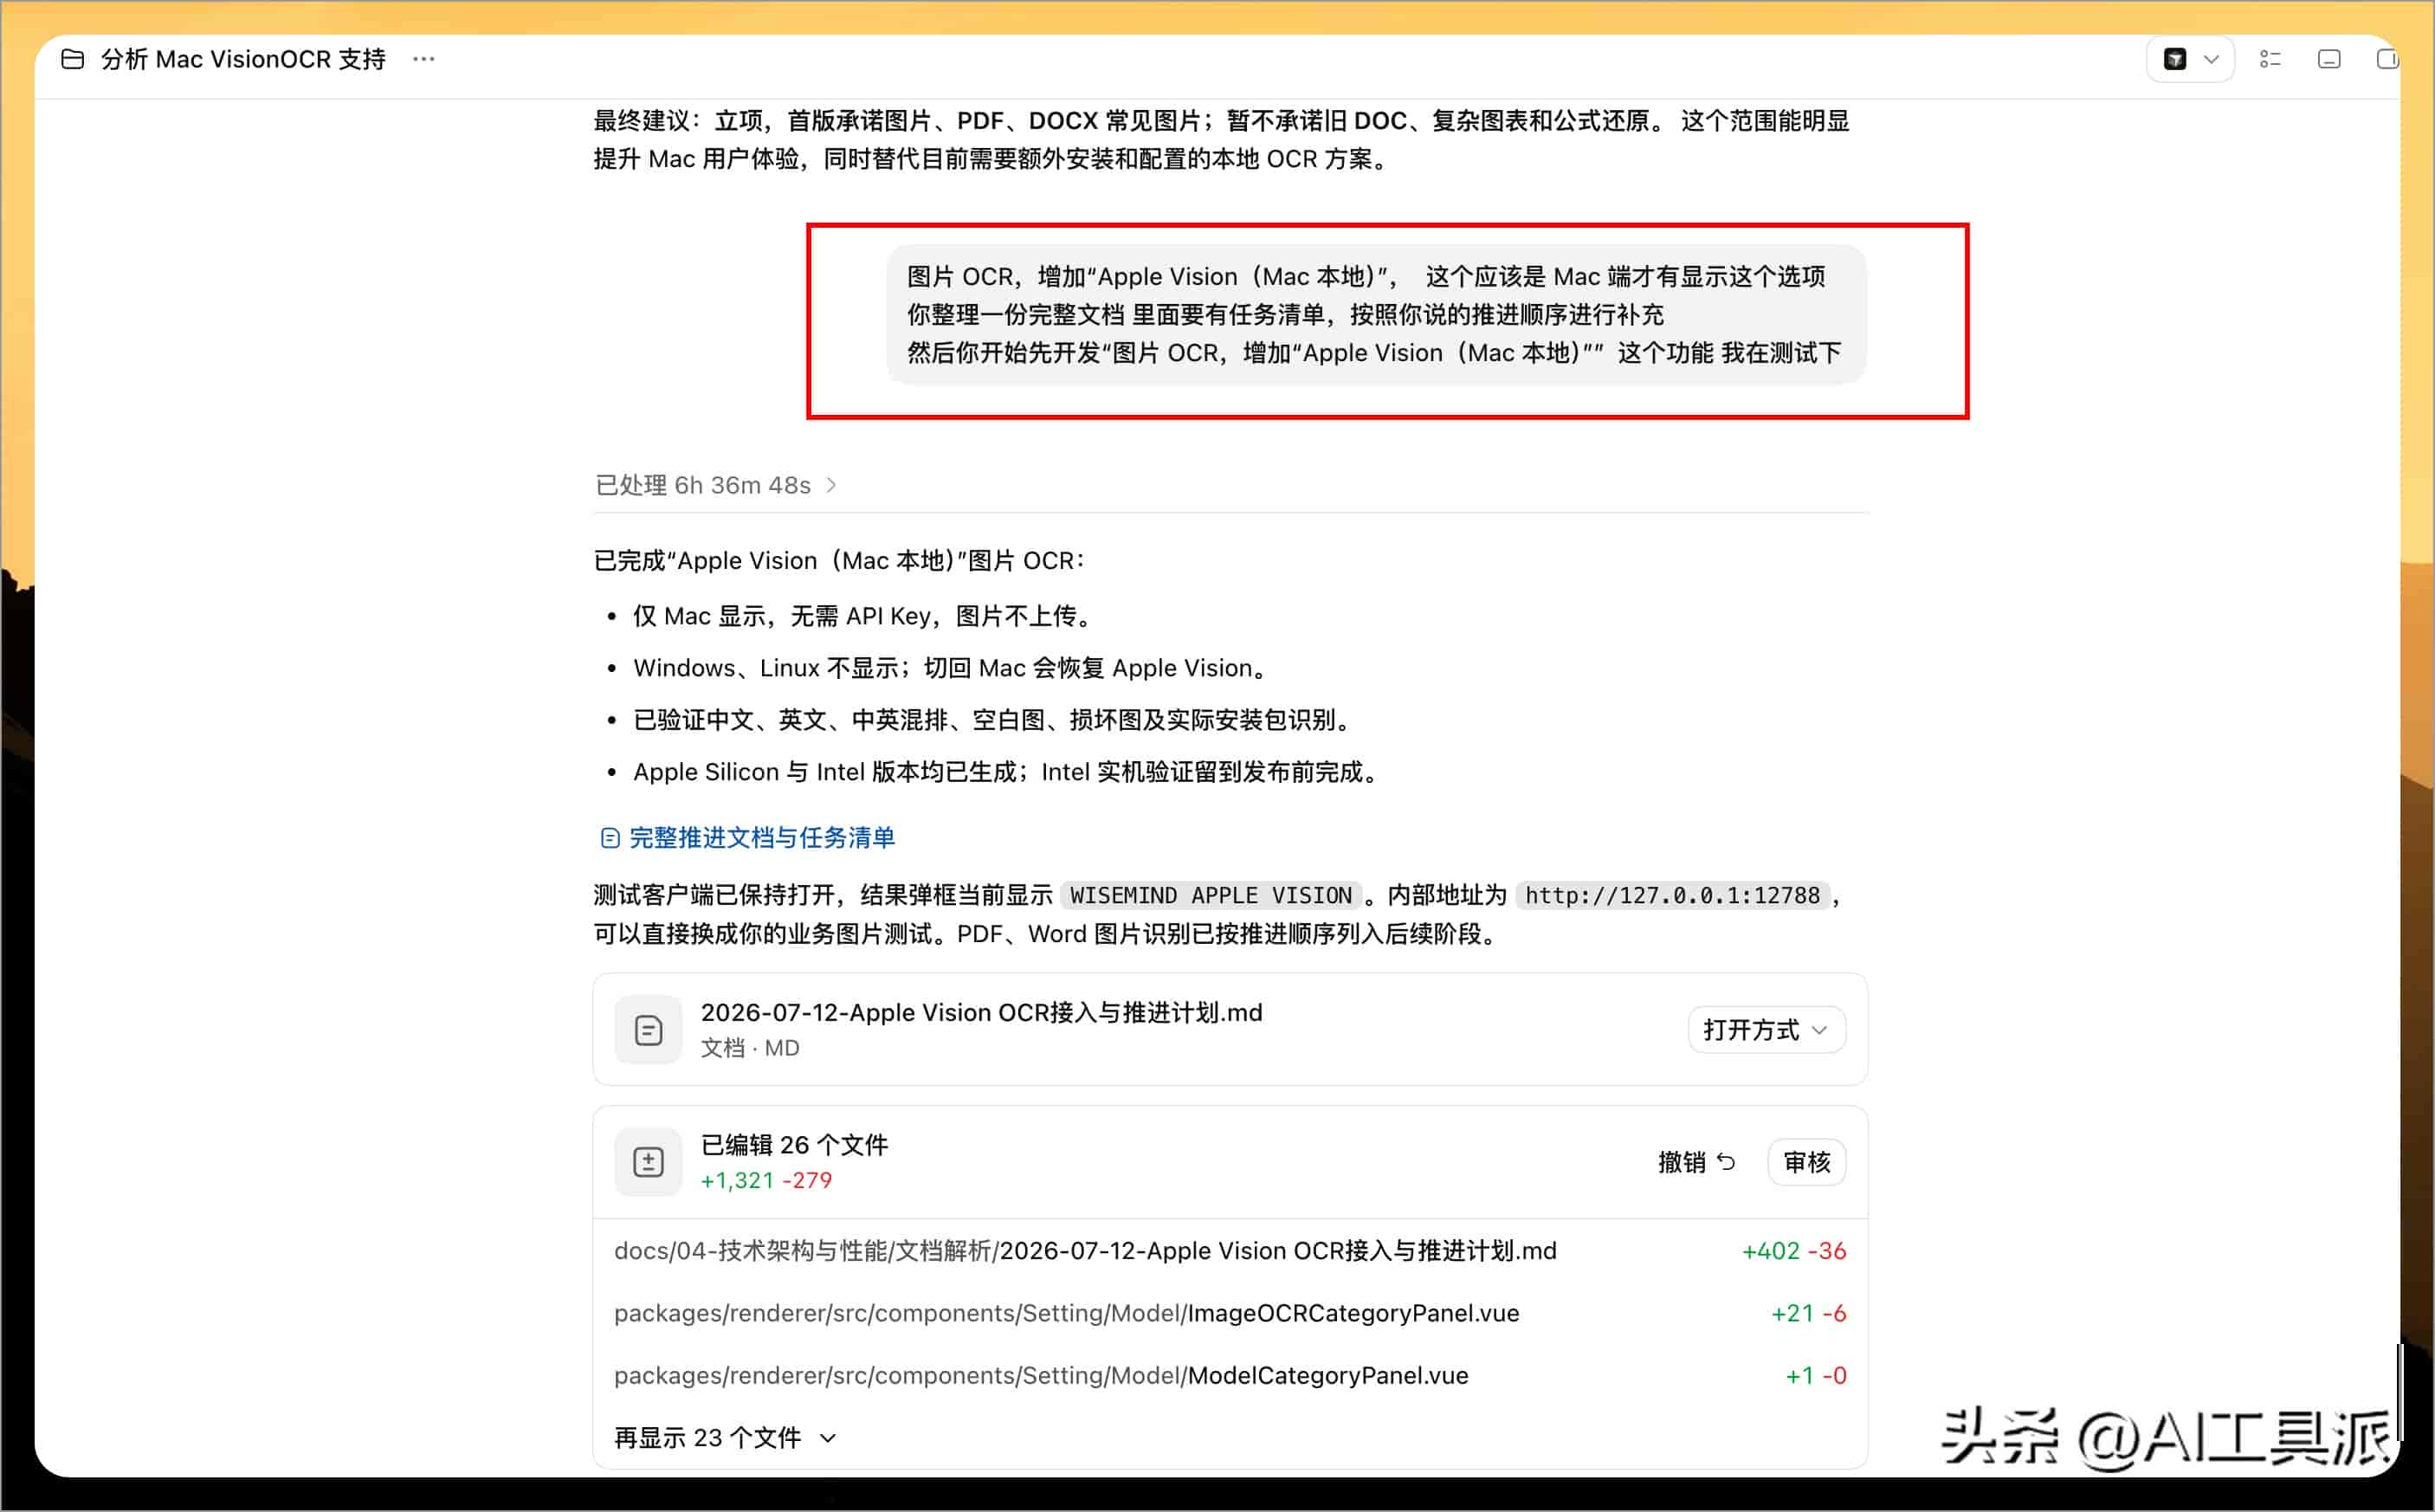The height and width of the screenshot is (1512, 2435).
Task: Toggle the bottom panel icon
Action: point(2329,59)
